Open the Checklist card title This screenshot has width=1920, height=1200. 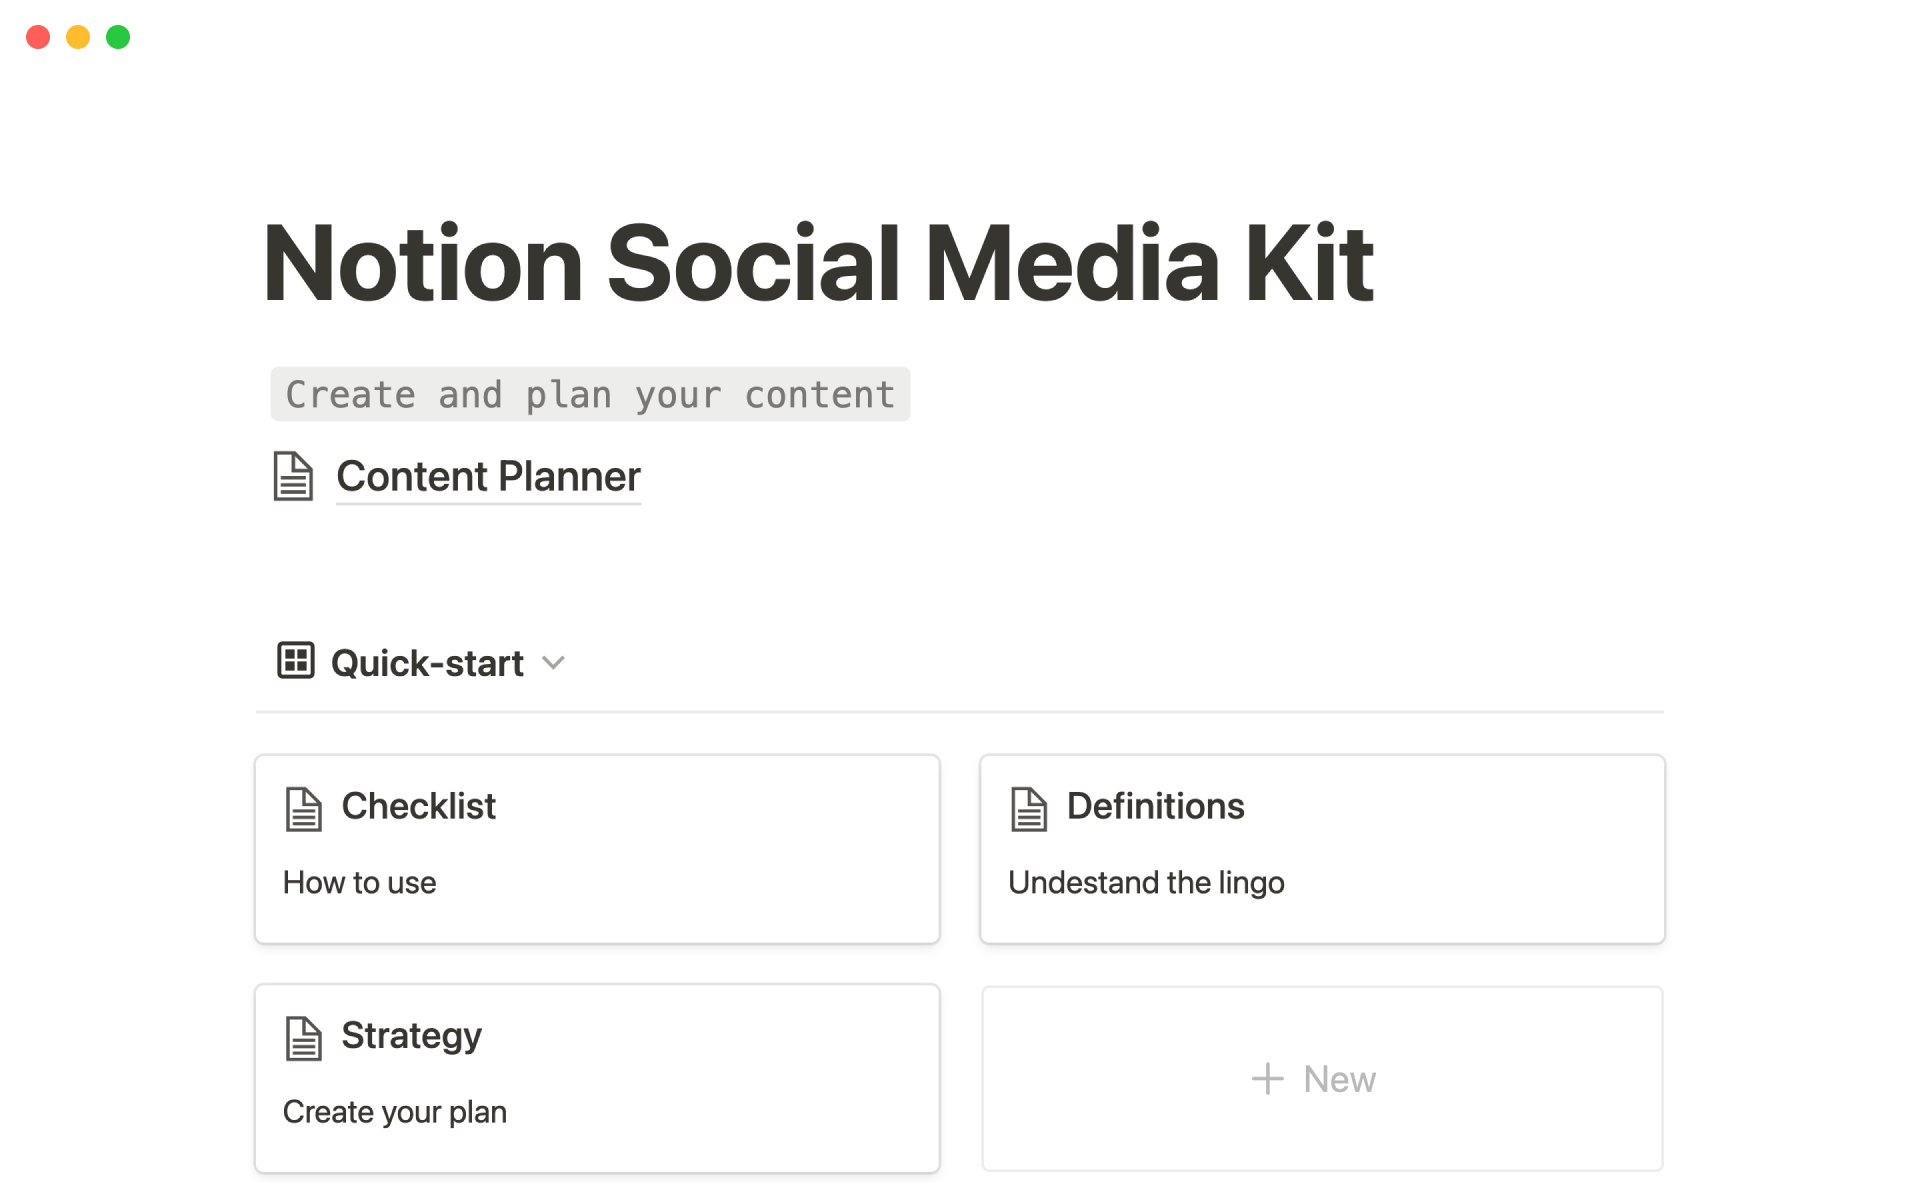click(x=418, y=806)
